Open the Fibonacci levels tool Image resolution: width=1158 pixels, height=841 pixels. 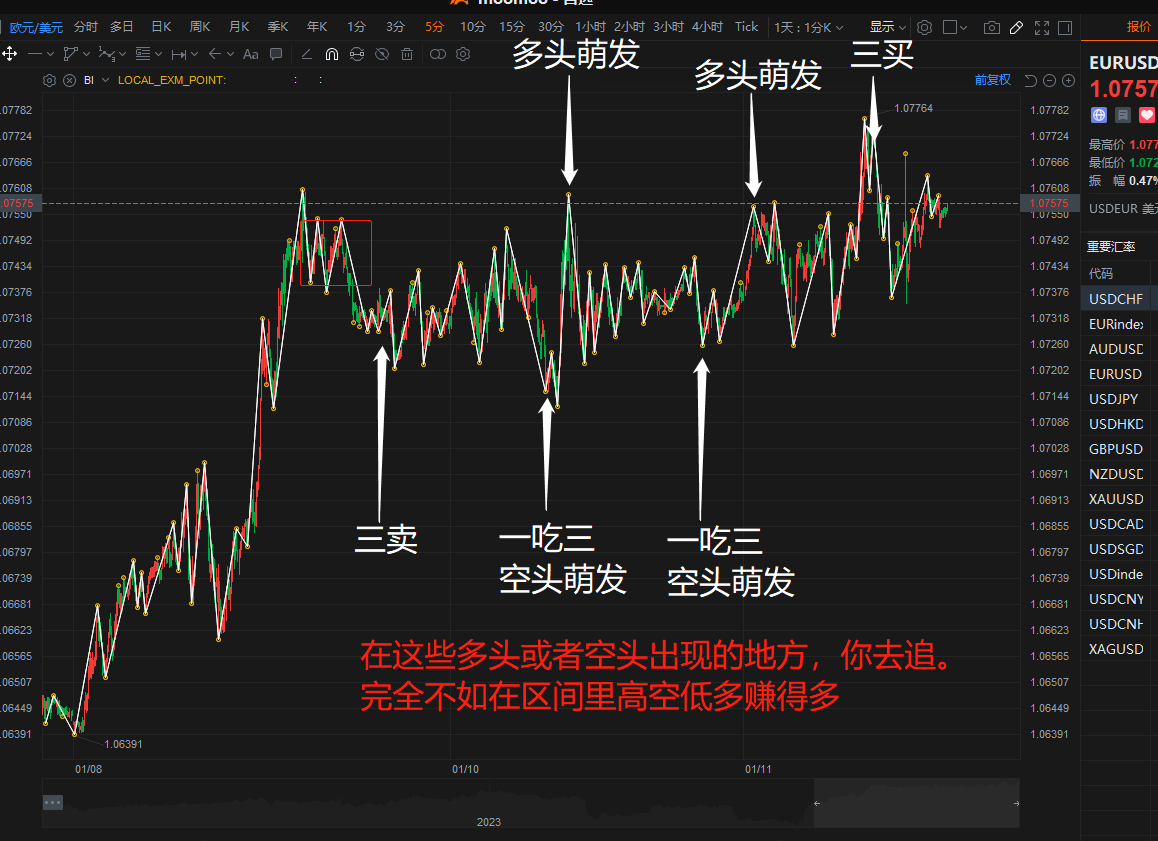[x=143, y=54]
